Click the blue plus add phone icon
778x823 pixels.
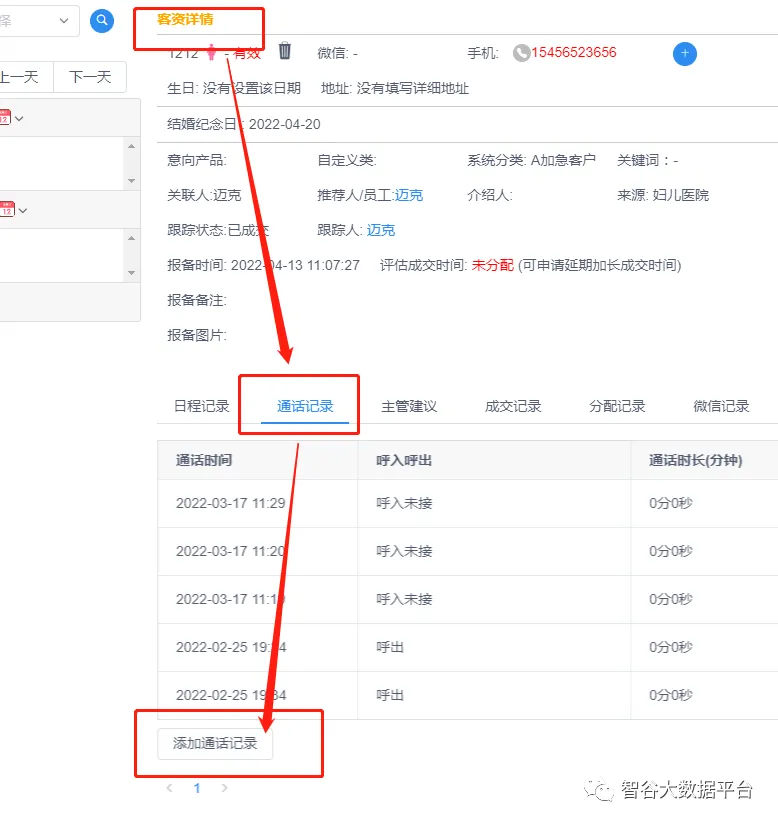point(685,54)
